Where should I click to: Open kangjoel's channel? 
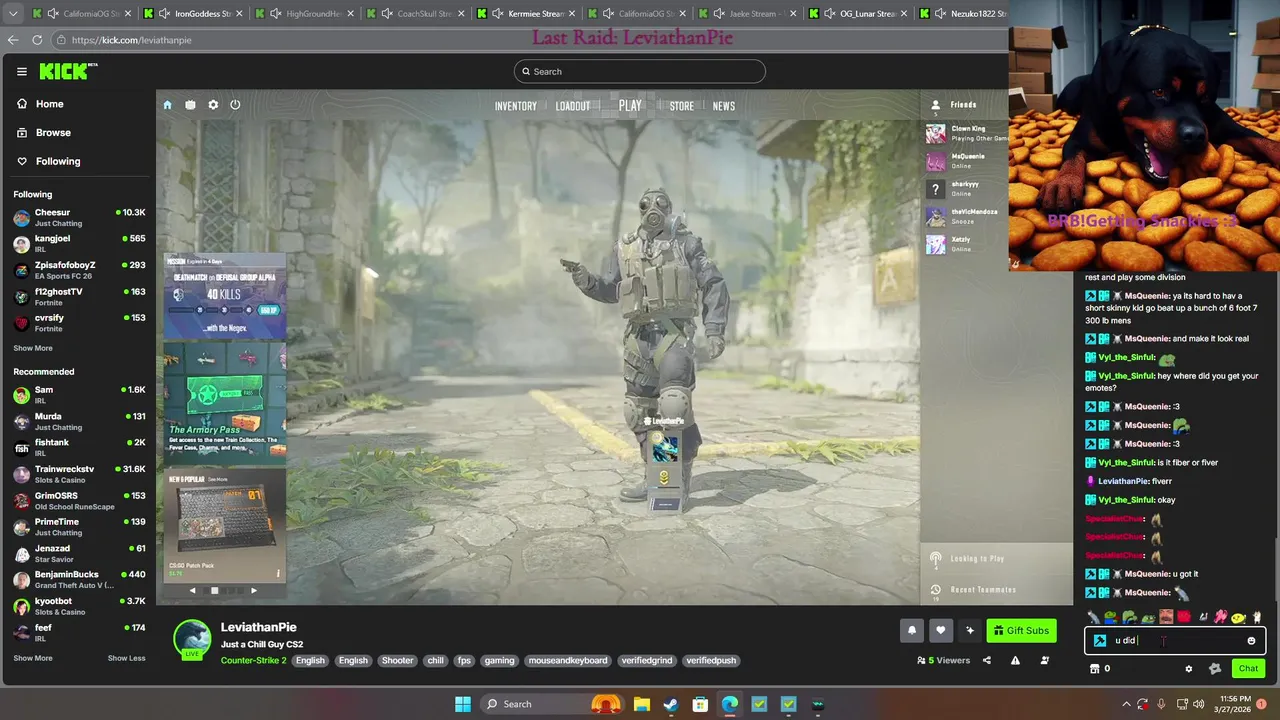[79, 243]
